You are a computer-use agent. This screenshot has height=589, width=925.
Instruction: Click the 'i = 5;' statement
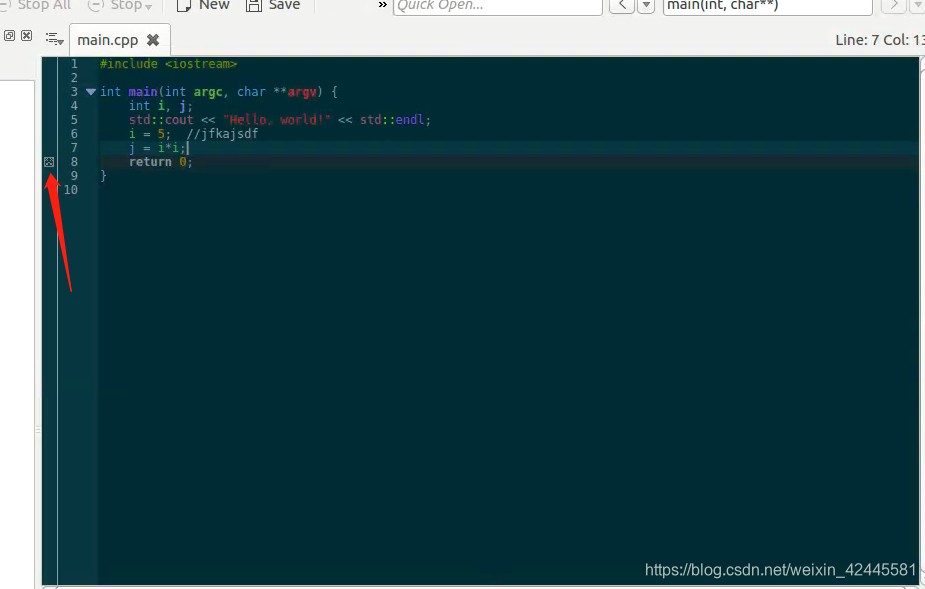point(150,134)
